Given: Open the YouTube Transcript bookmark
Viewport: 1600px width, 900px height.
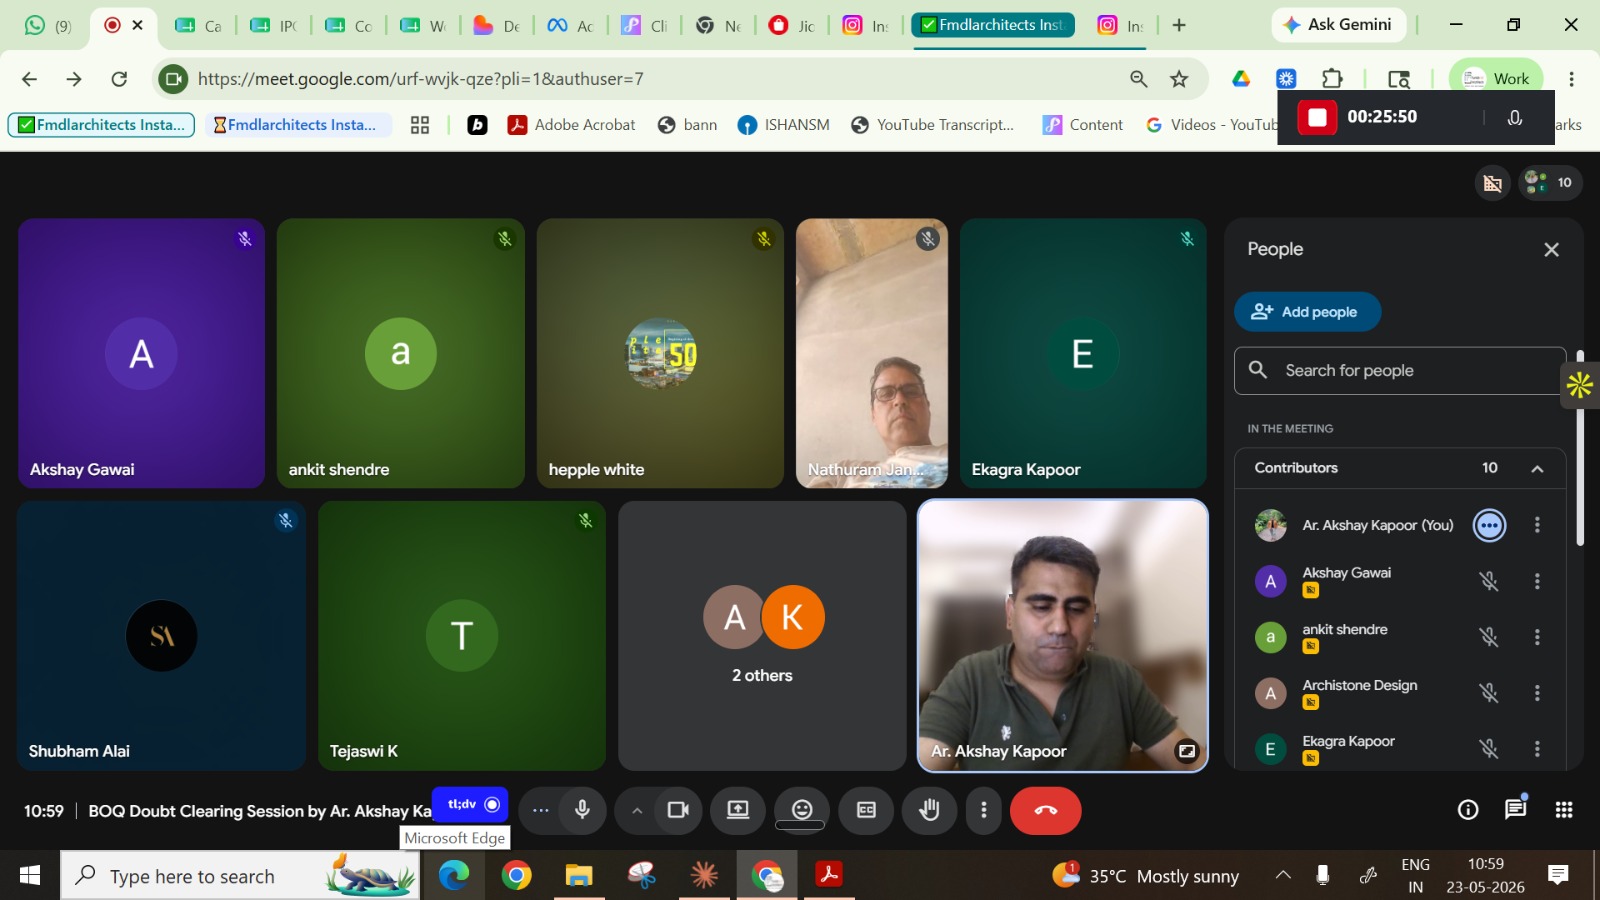Looking at the screenshot, I should (932, 125).
